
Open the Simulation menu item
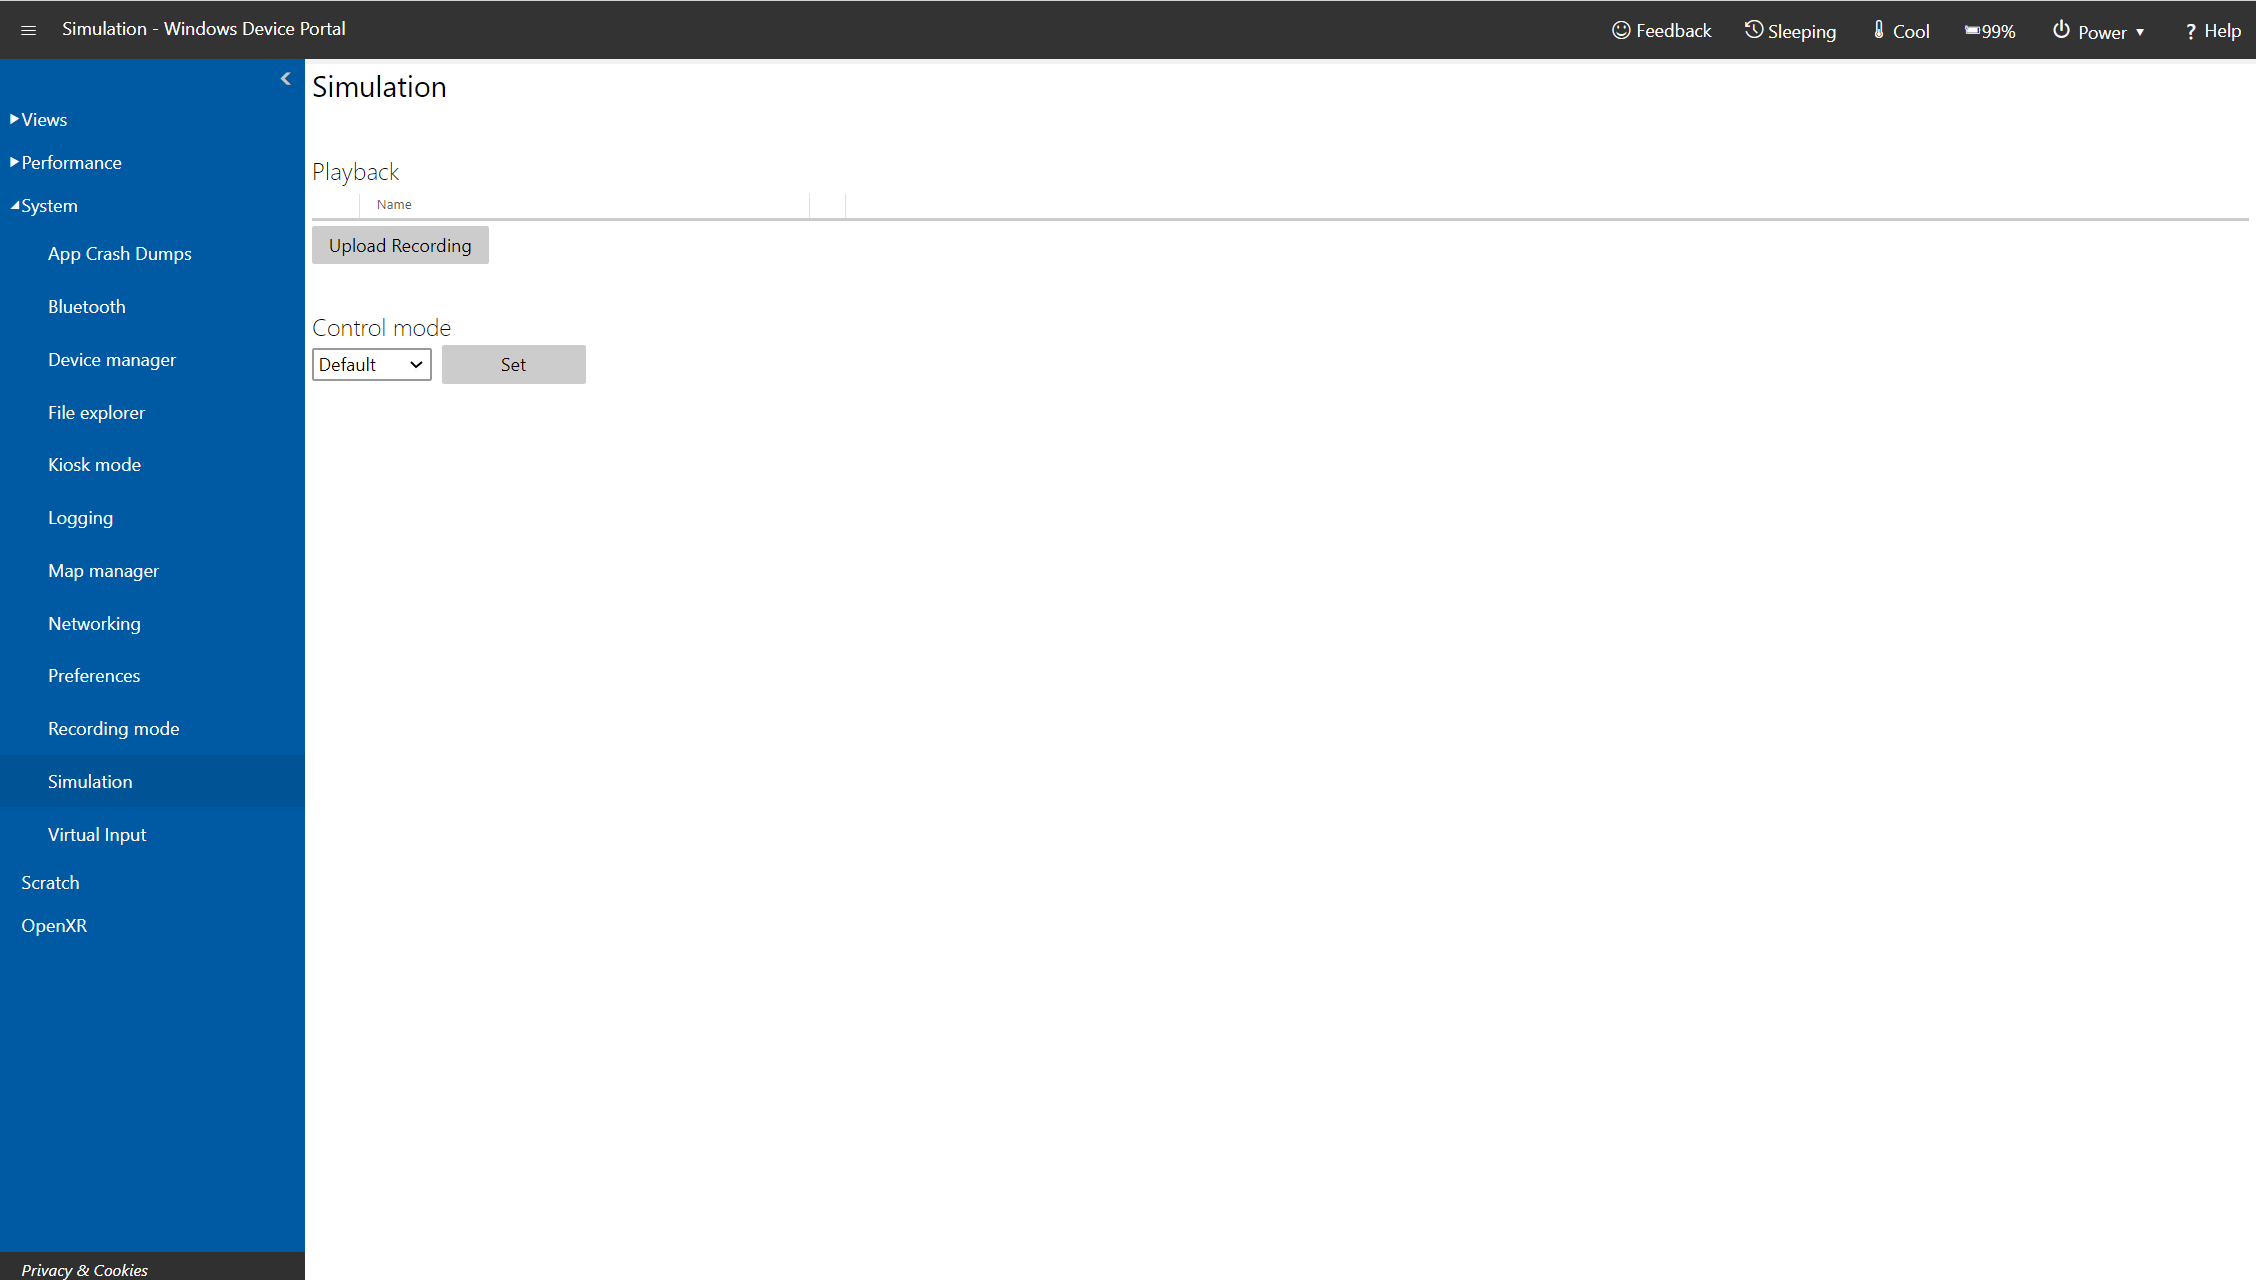click(x=90, y=779)
